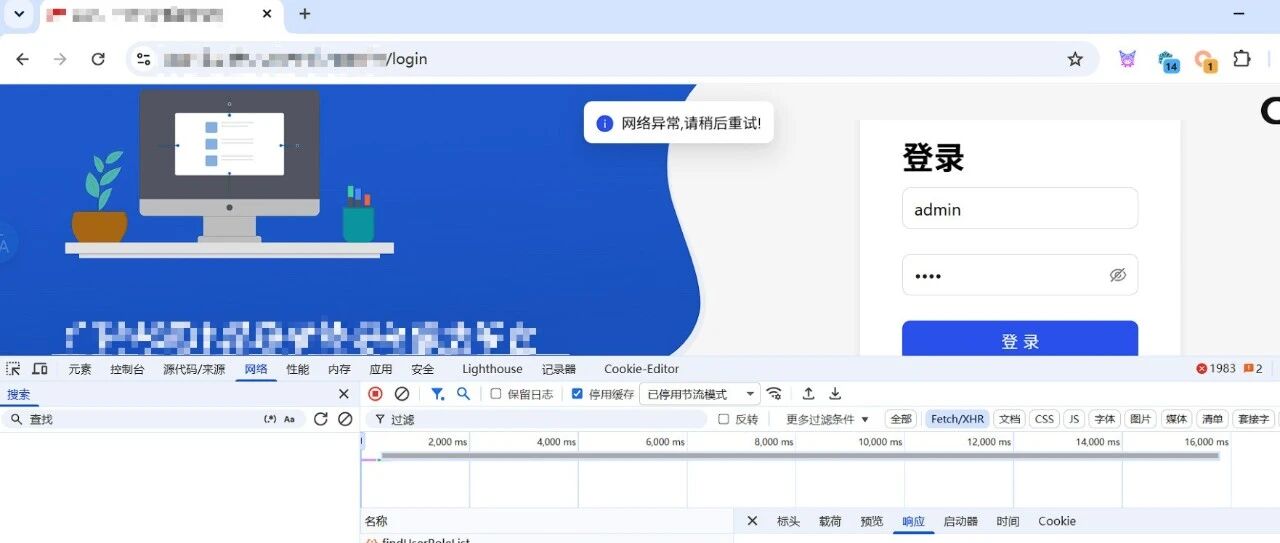Switch to the 元素 DevTools tab

[80, 369]
